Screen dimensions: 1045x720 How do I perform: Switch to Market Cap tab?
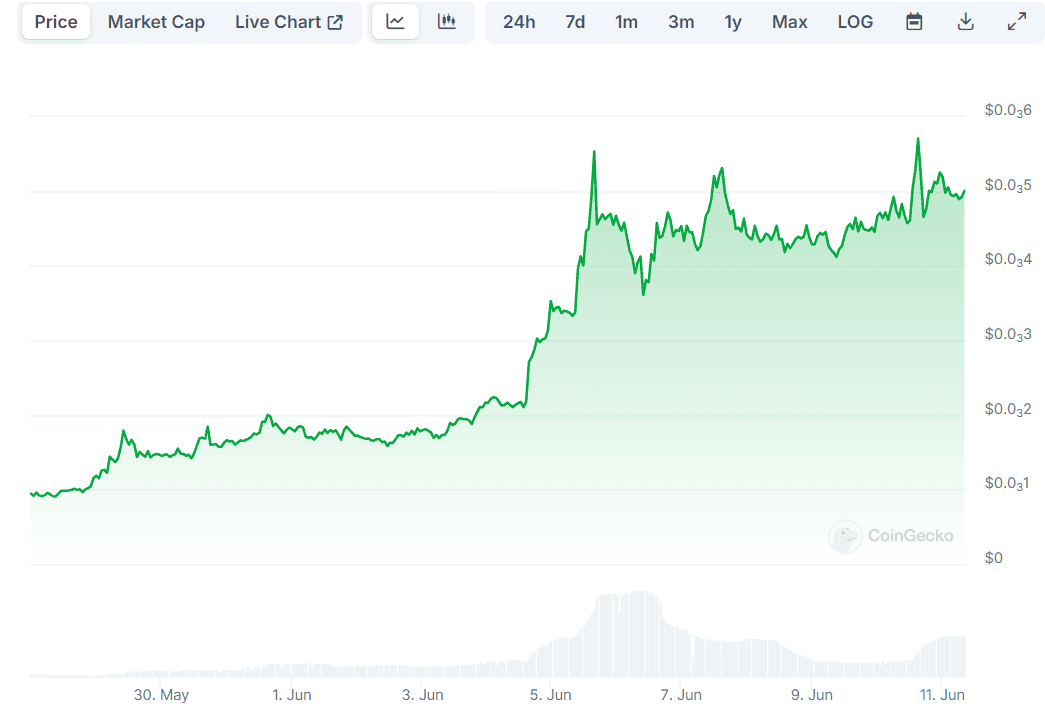click(156, 22)
